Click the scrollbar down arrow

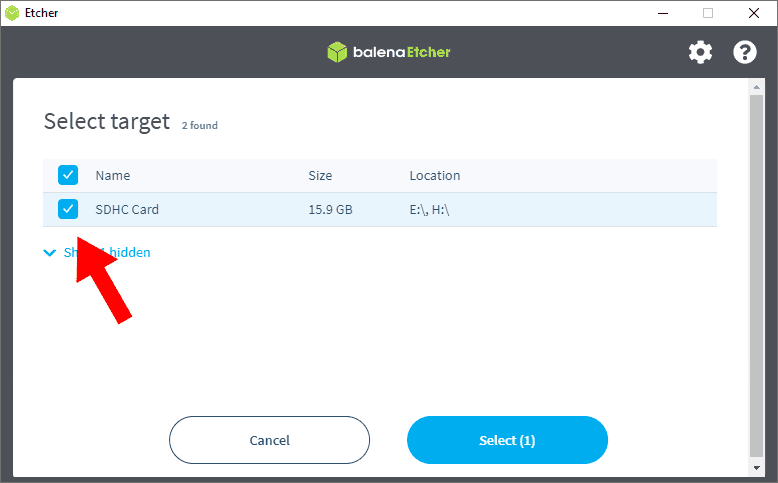coord(756,468)
